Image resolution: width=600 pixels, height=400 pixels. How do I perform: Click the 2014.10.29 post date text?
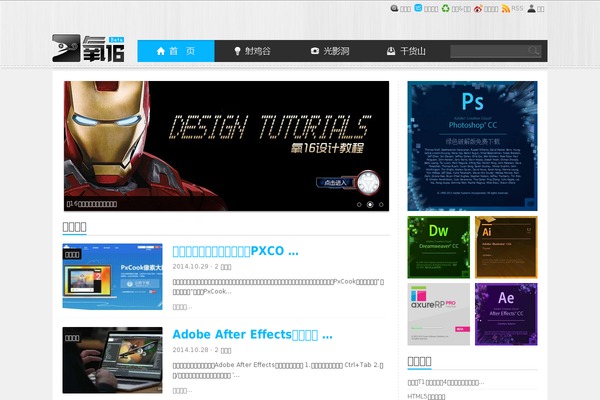click(x=190, y=266)
